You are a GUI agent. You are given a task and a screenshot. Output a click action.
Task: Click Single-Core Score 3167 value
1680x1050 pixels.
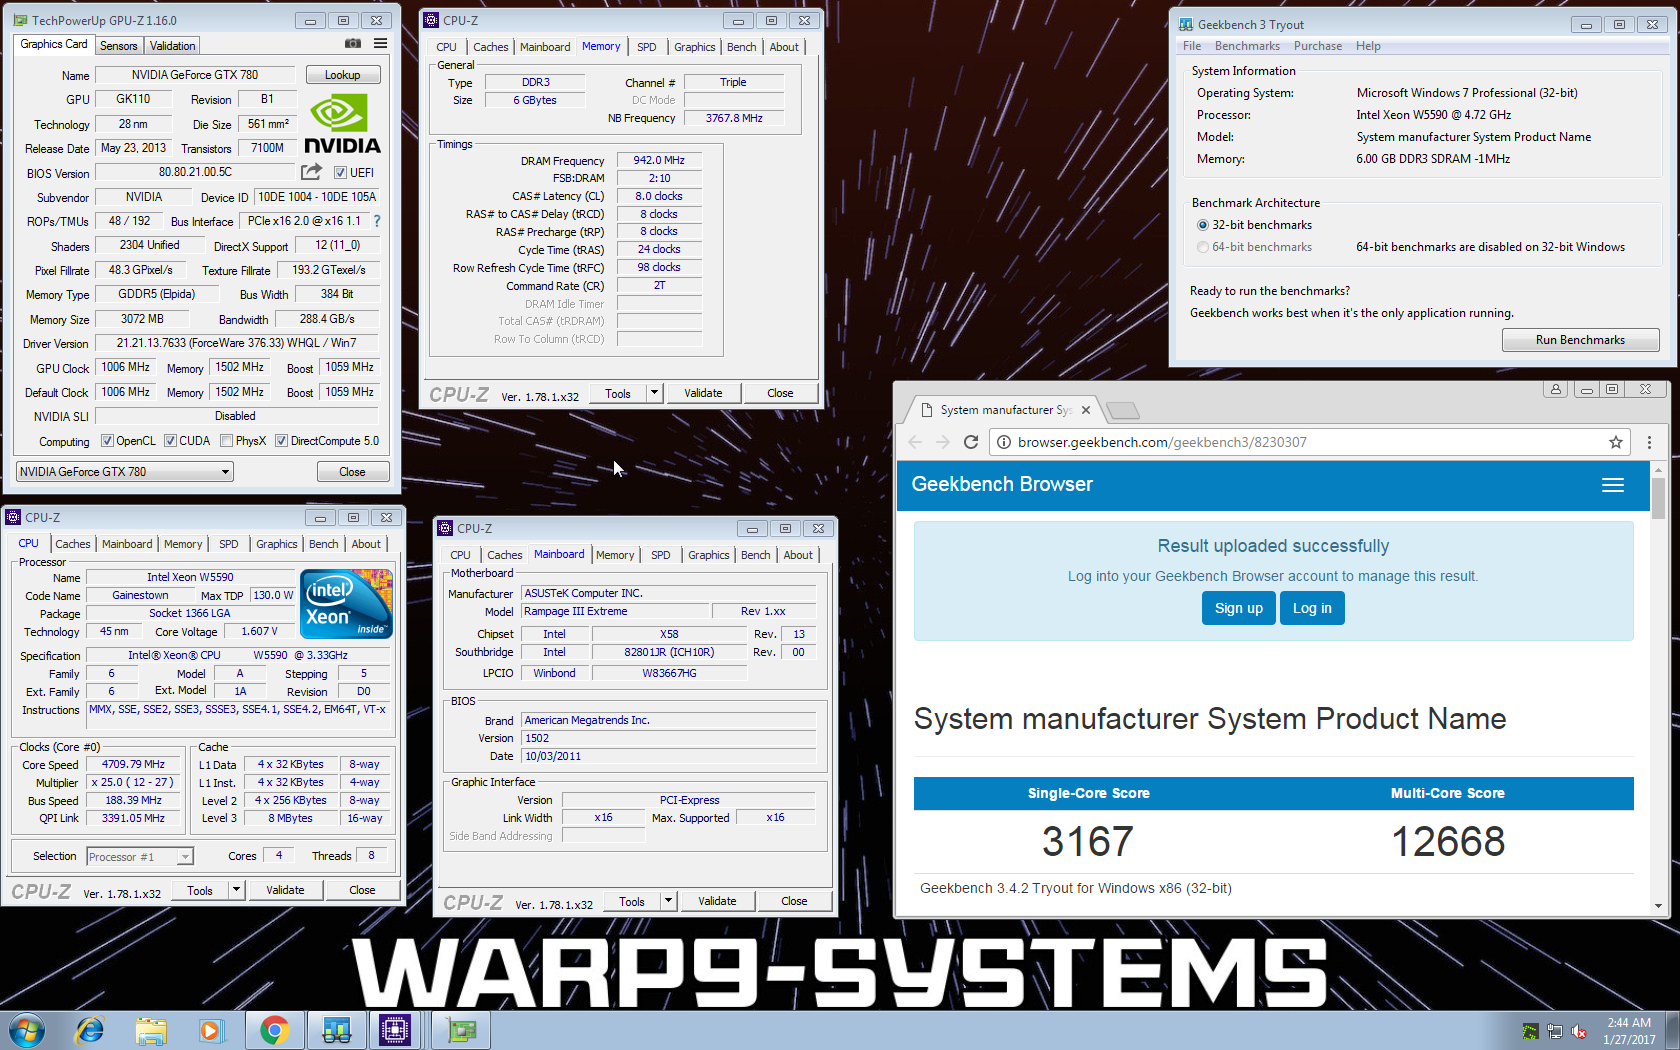[1088, 842]
